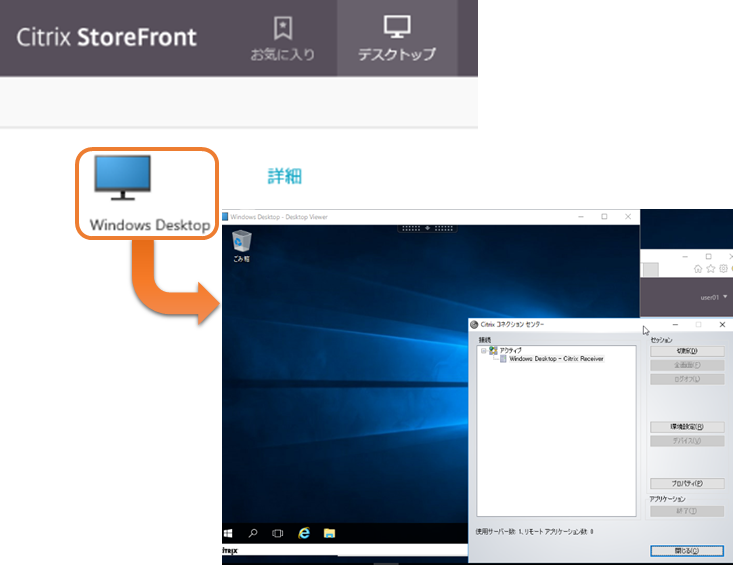Open the 詳細 details link
This screenshot has height=565, width=733.
[285, 176]
